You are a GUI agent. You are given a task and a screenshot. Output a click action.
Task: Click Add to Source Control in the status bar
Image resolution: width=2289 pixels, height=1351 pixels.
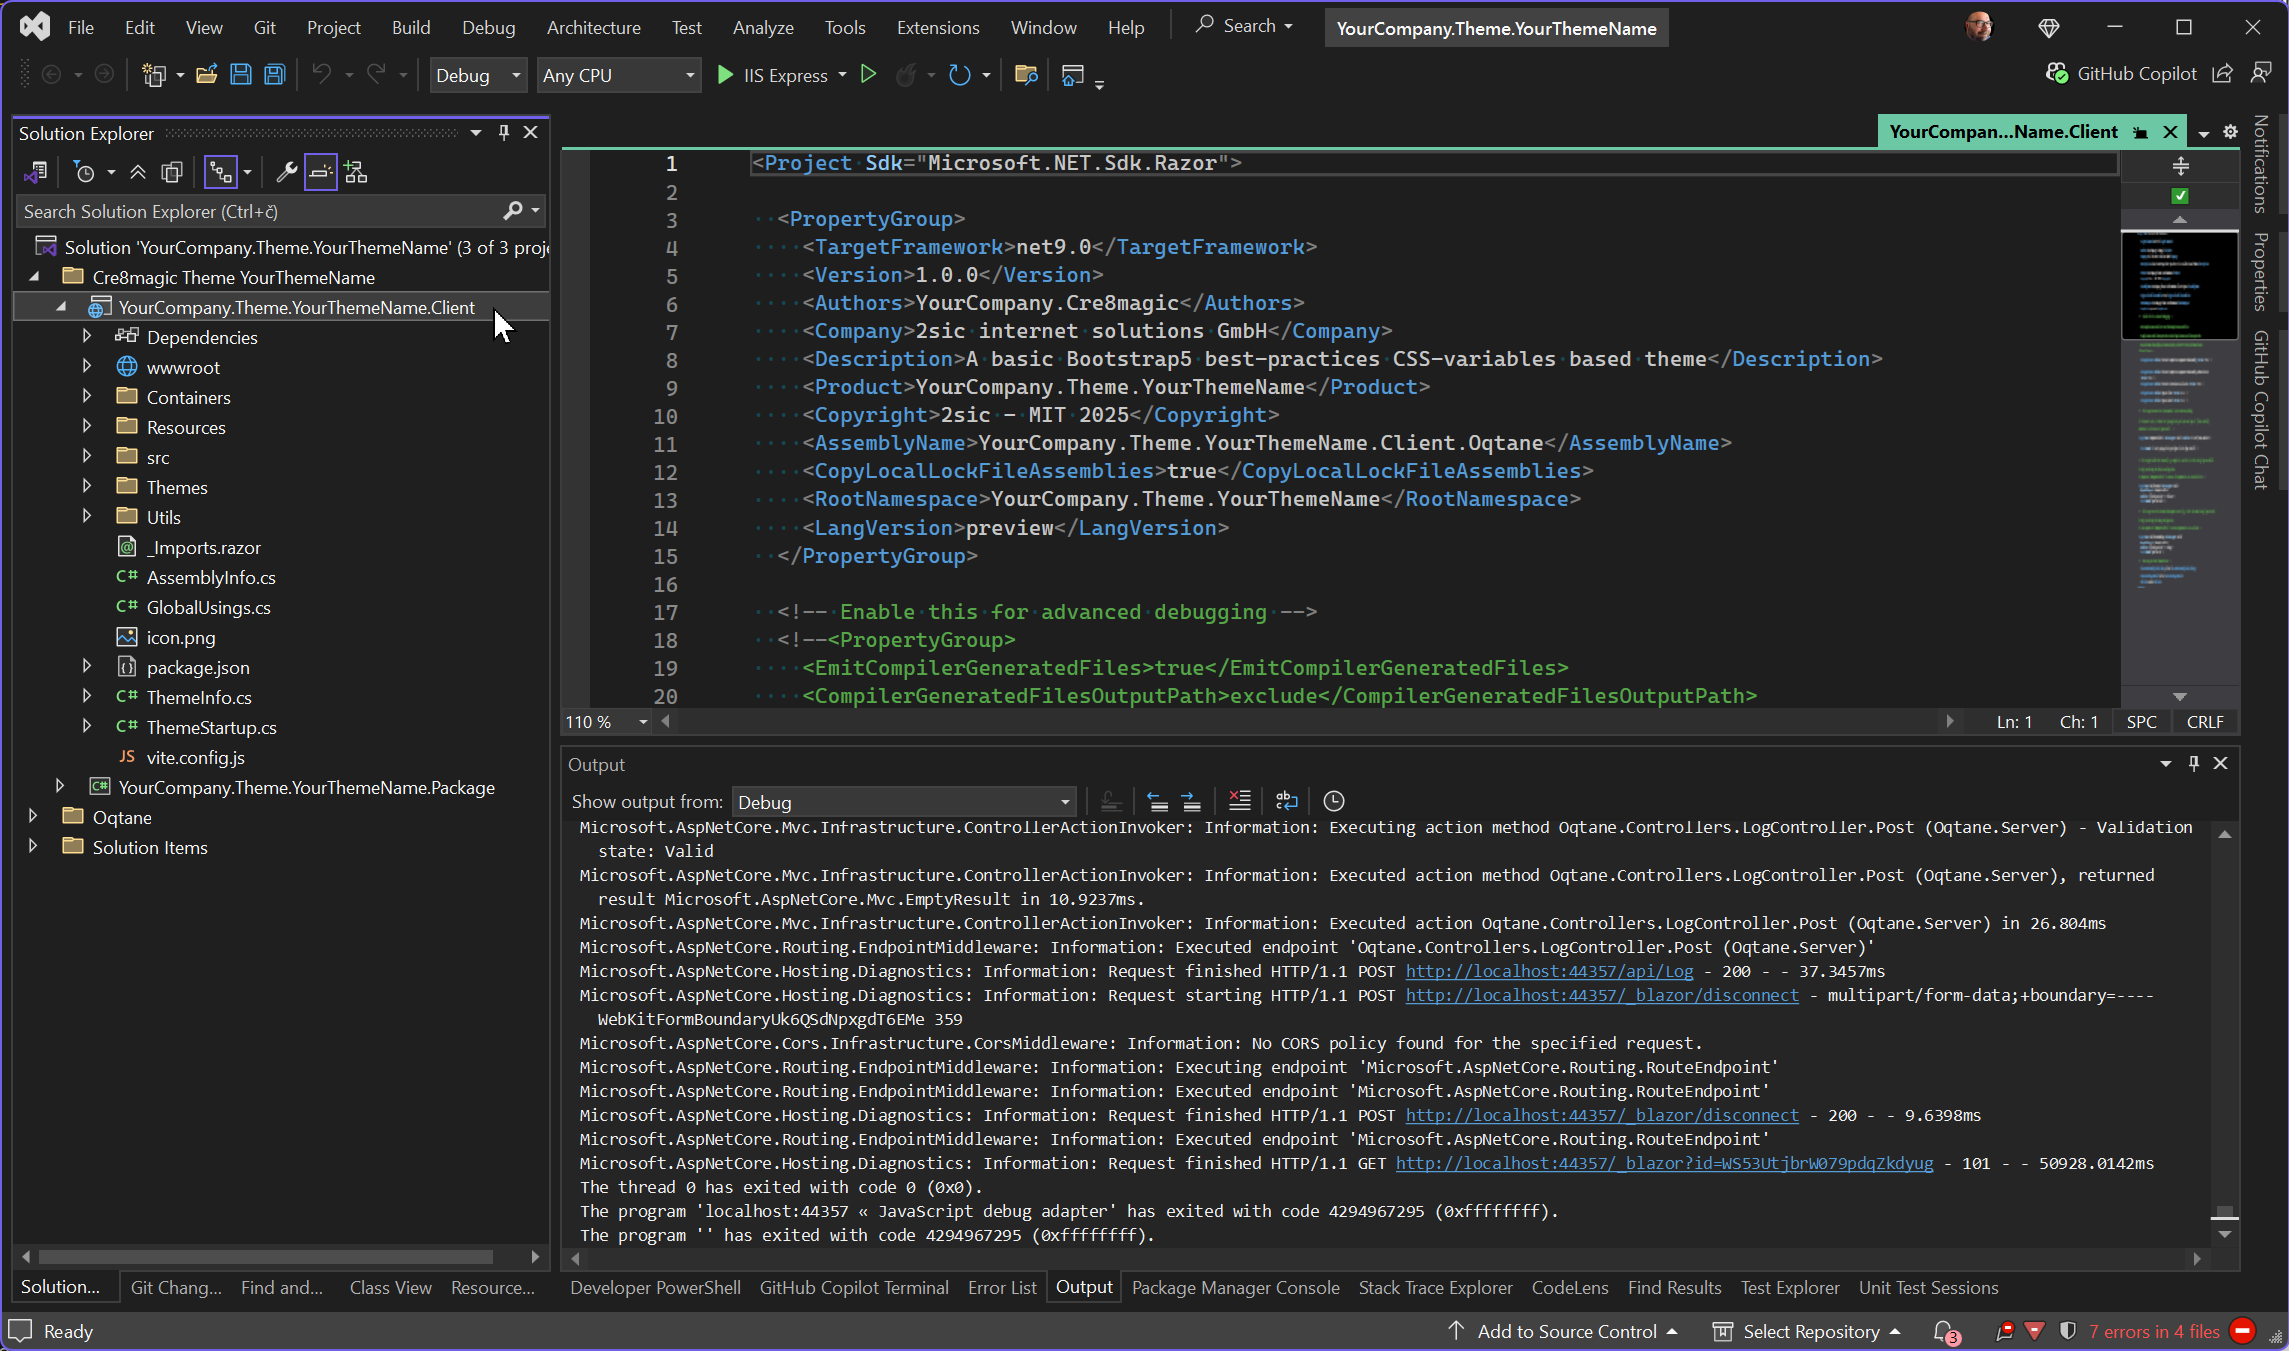pos(1566,1331)
